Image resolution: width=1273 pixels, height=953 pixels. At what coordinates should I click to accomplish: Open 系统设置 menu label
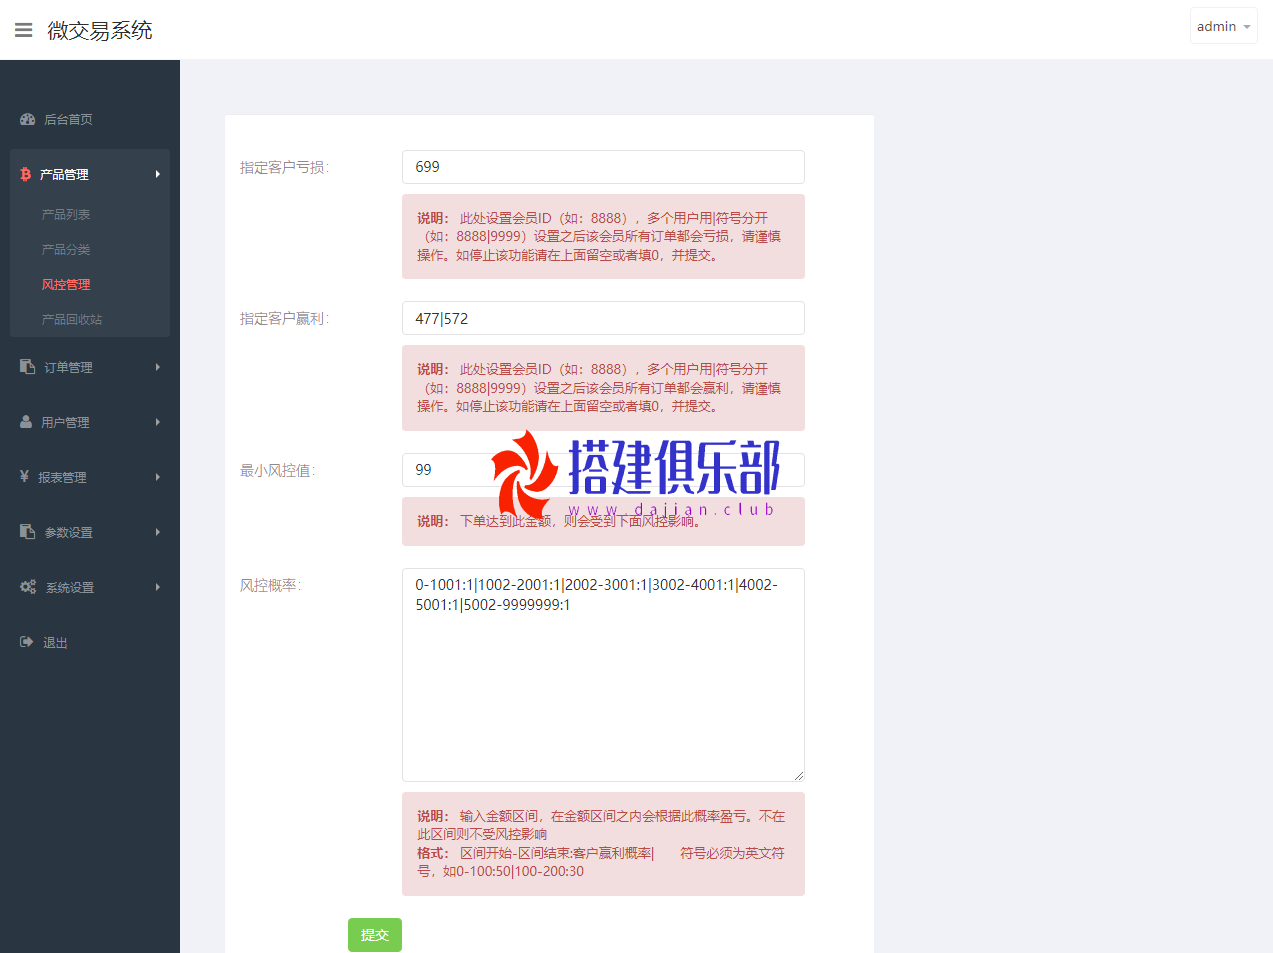point(70,587)
